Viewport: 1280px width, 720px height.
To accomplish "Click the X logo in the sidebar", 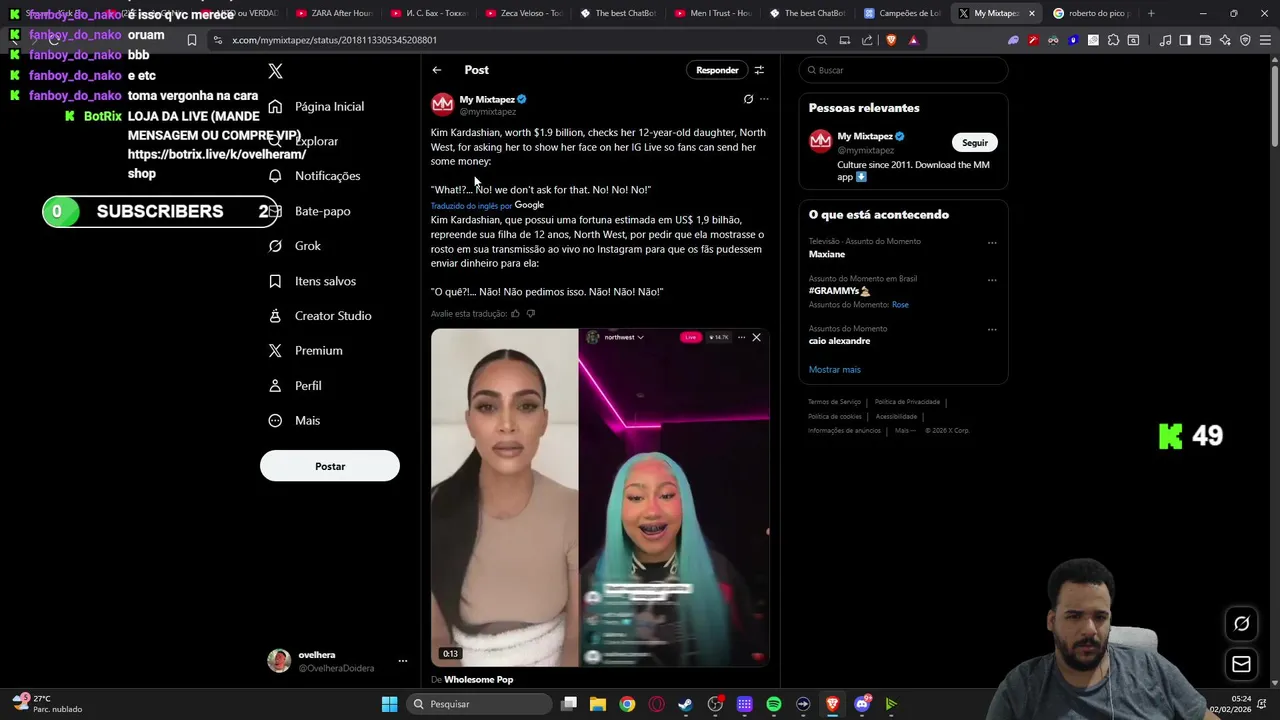I will (x=276, y=71).
